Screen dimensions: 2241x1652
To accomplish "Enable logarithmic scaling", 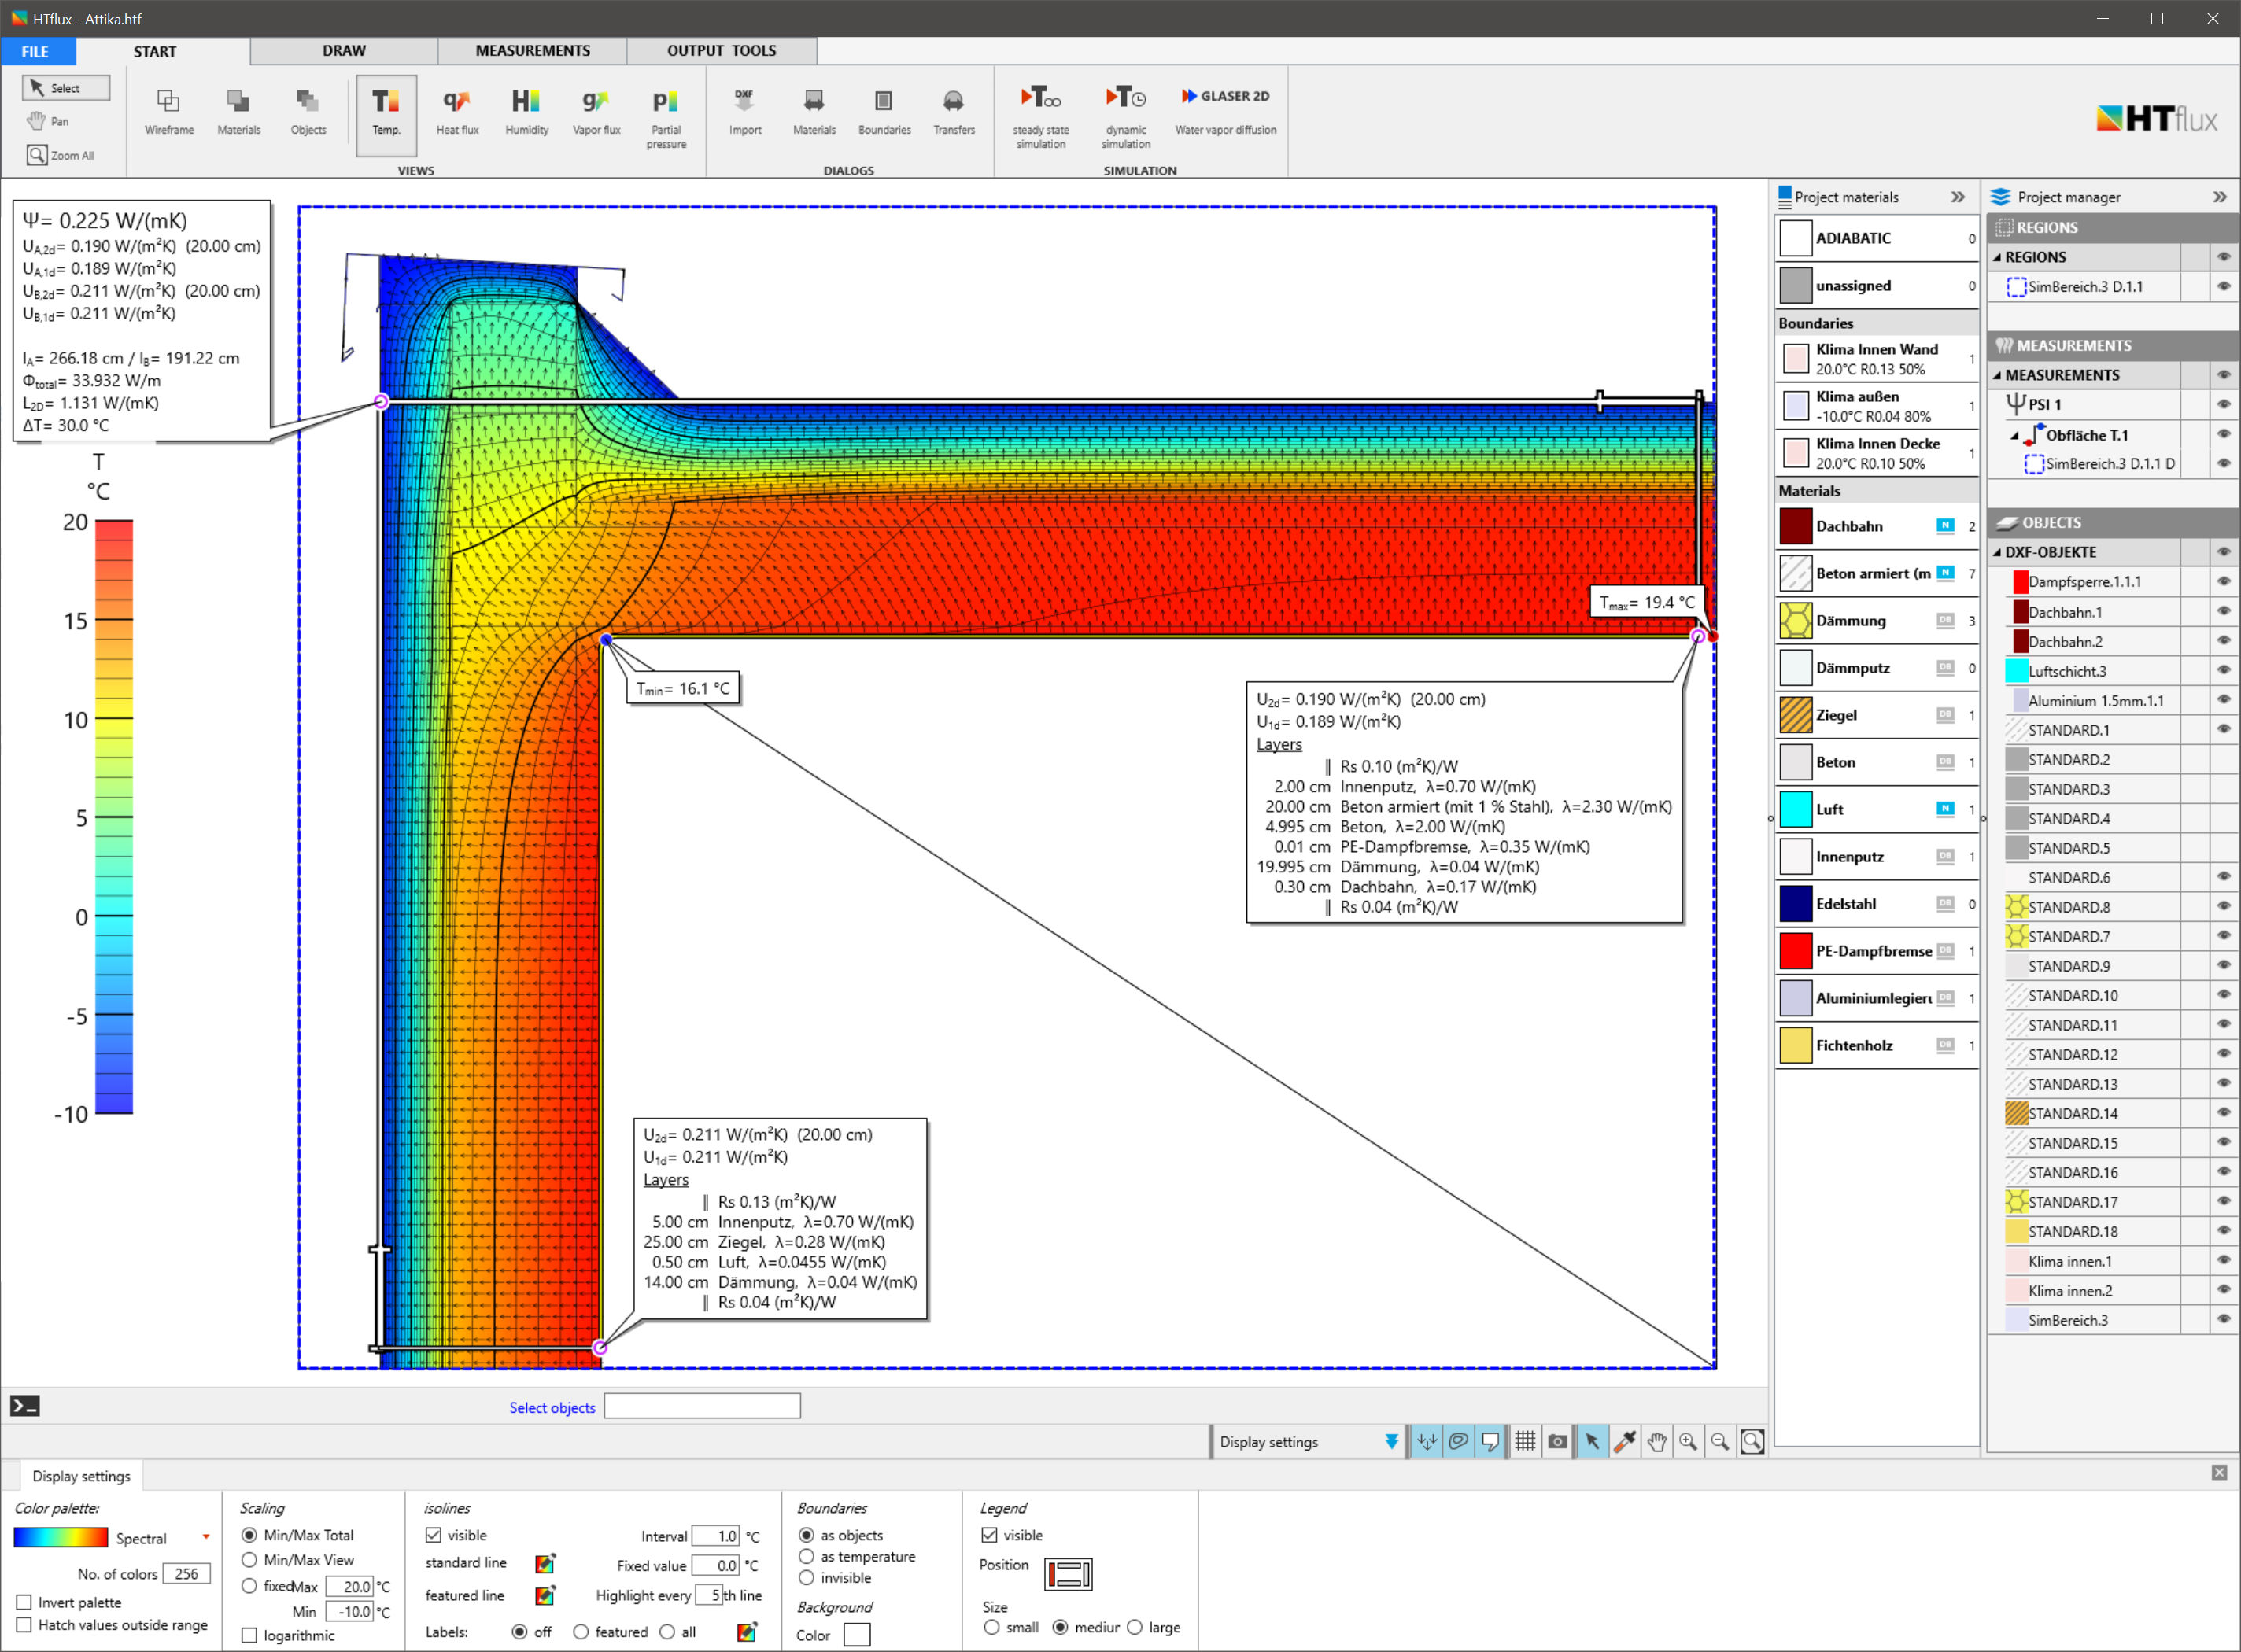I will pos(250,1635).
